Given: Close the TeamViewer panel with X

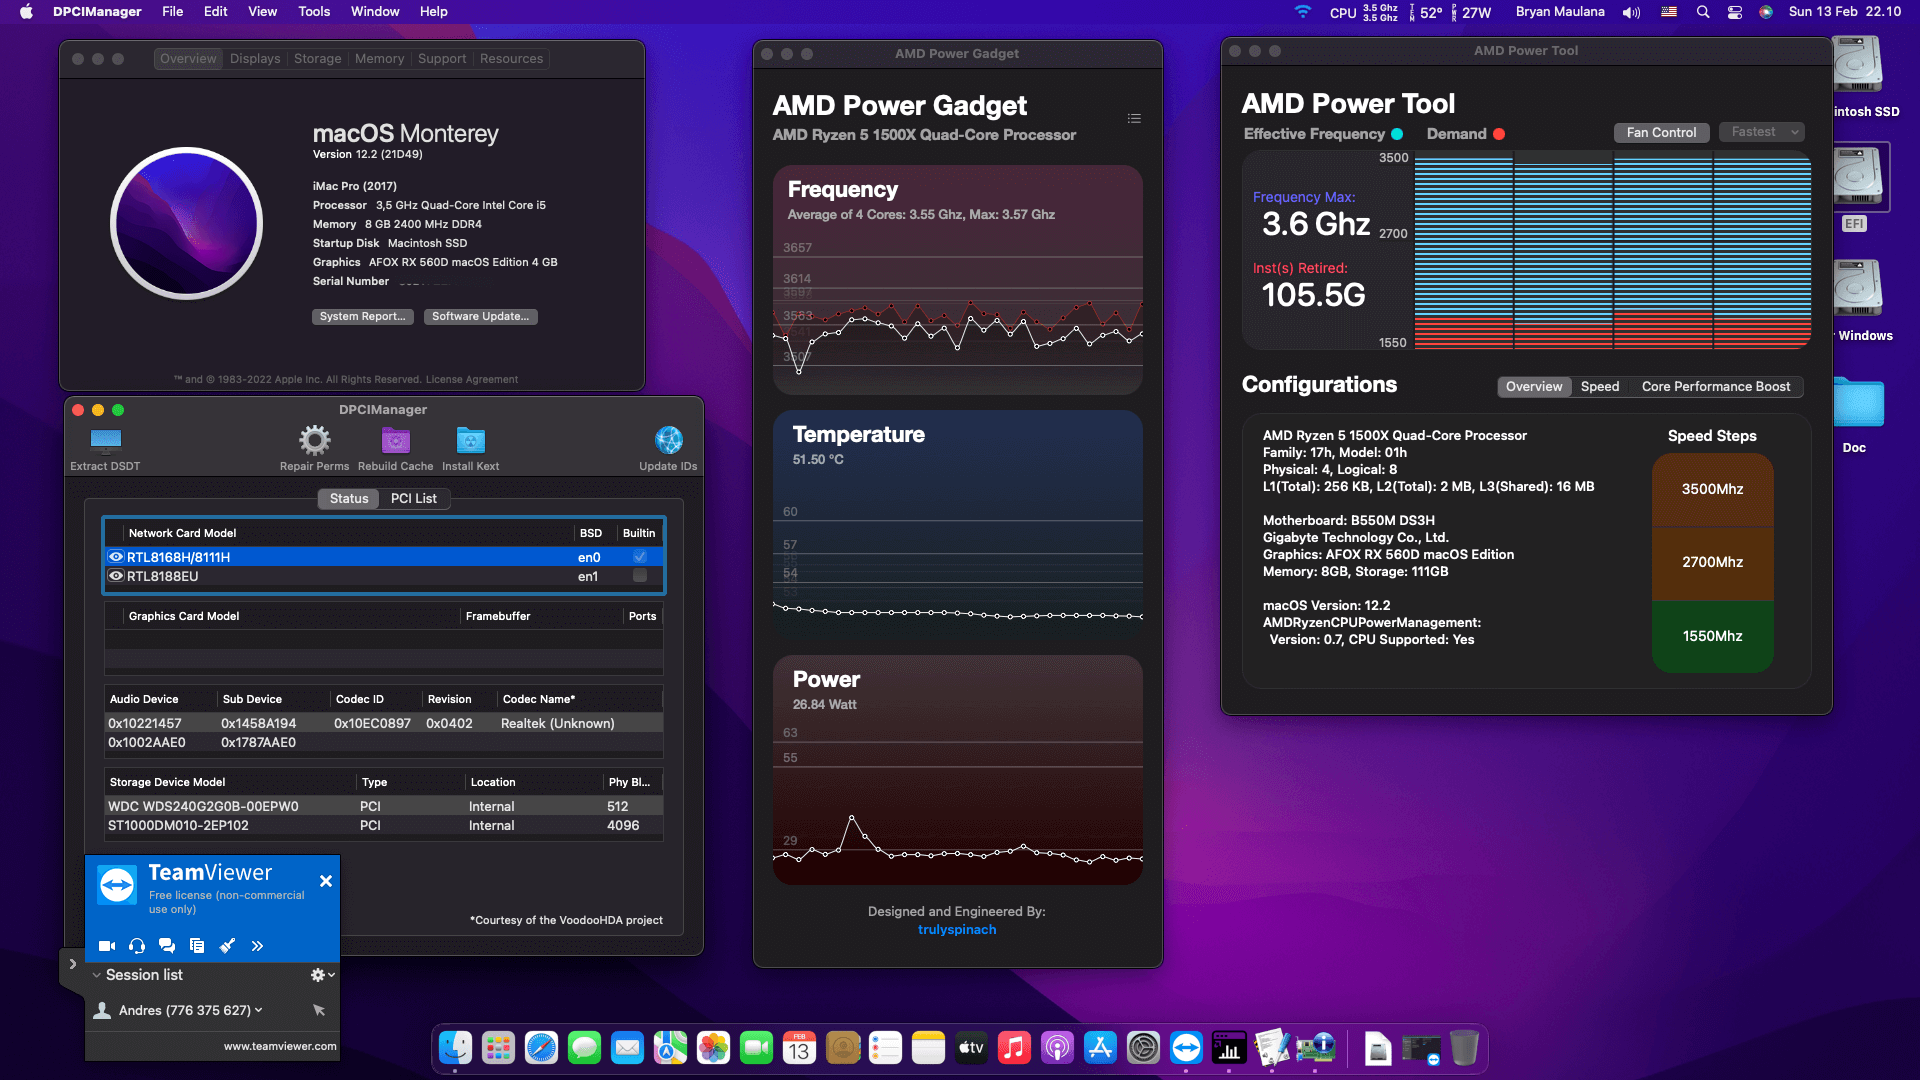Looking at the screenshot, I should (x=325, y=881).
